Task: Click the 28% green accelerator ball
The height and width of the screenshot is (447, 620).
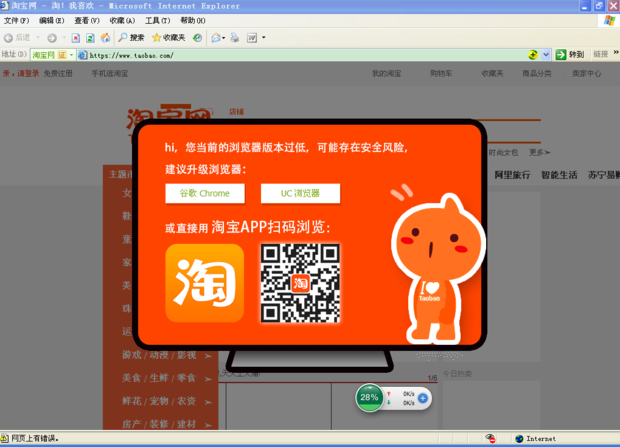Action: coord(369,398)
